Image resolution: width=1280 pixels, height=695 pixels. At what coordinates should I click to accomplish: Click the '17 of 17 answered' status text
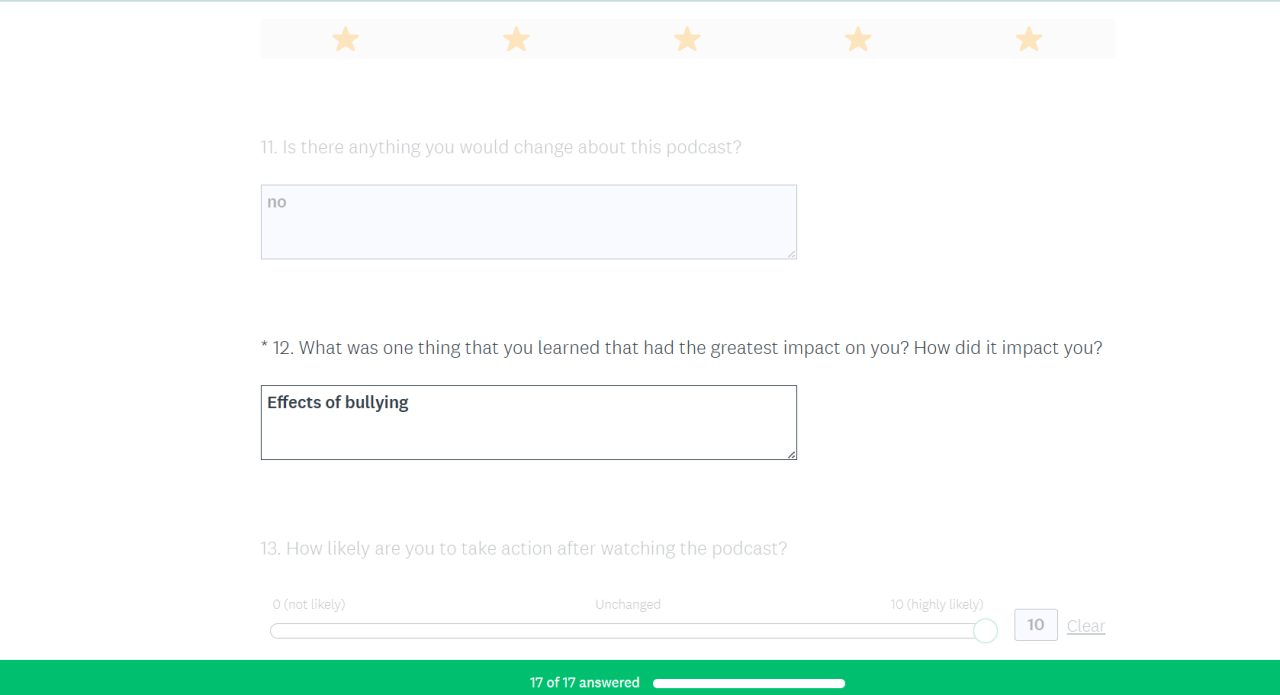pyautogui.click(x=585, y=683)
